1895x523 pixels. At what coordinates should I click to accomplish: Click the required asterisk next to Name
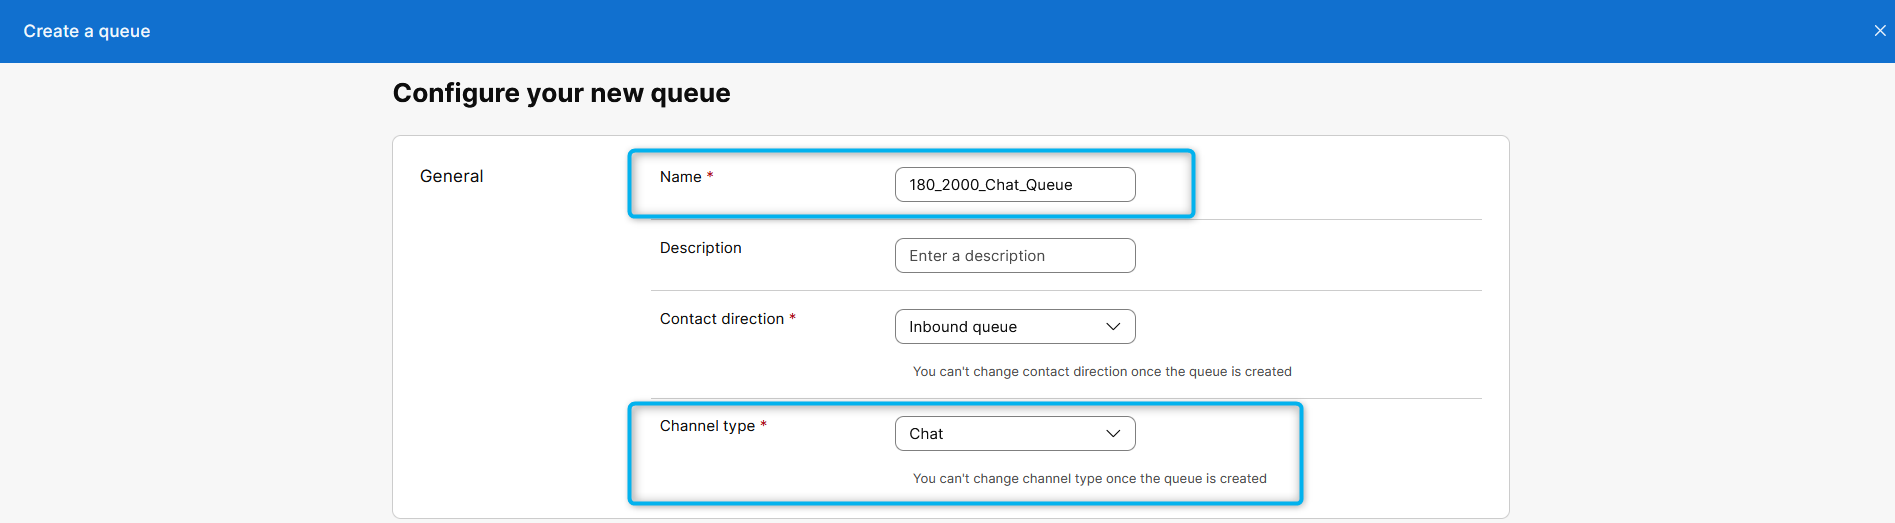pyautogui.click(x=710, y=176)
